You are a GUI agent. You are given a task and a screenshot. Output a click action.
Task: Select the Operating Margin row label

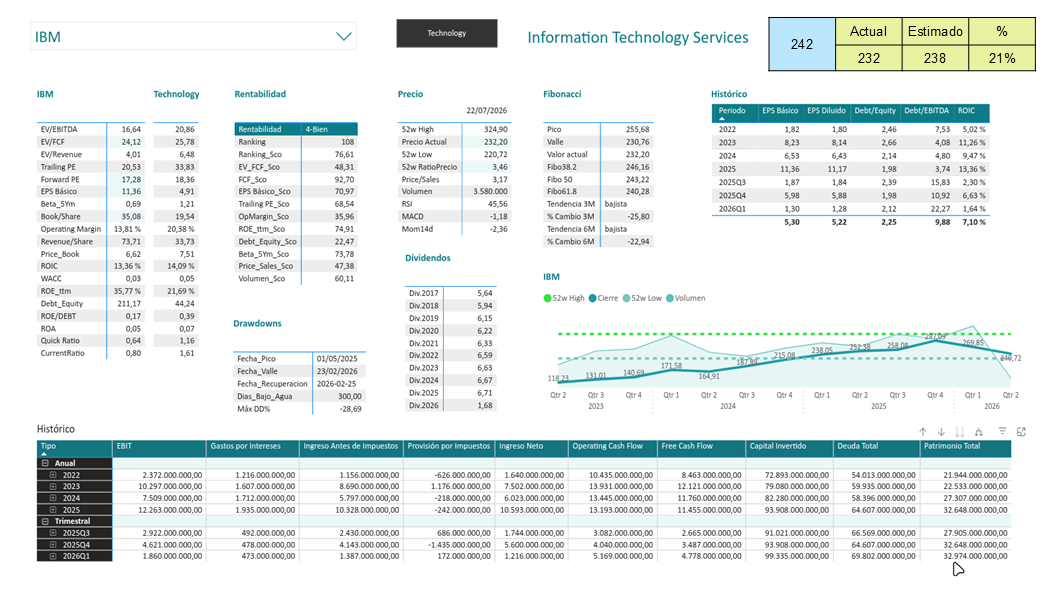coord(70,229)
